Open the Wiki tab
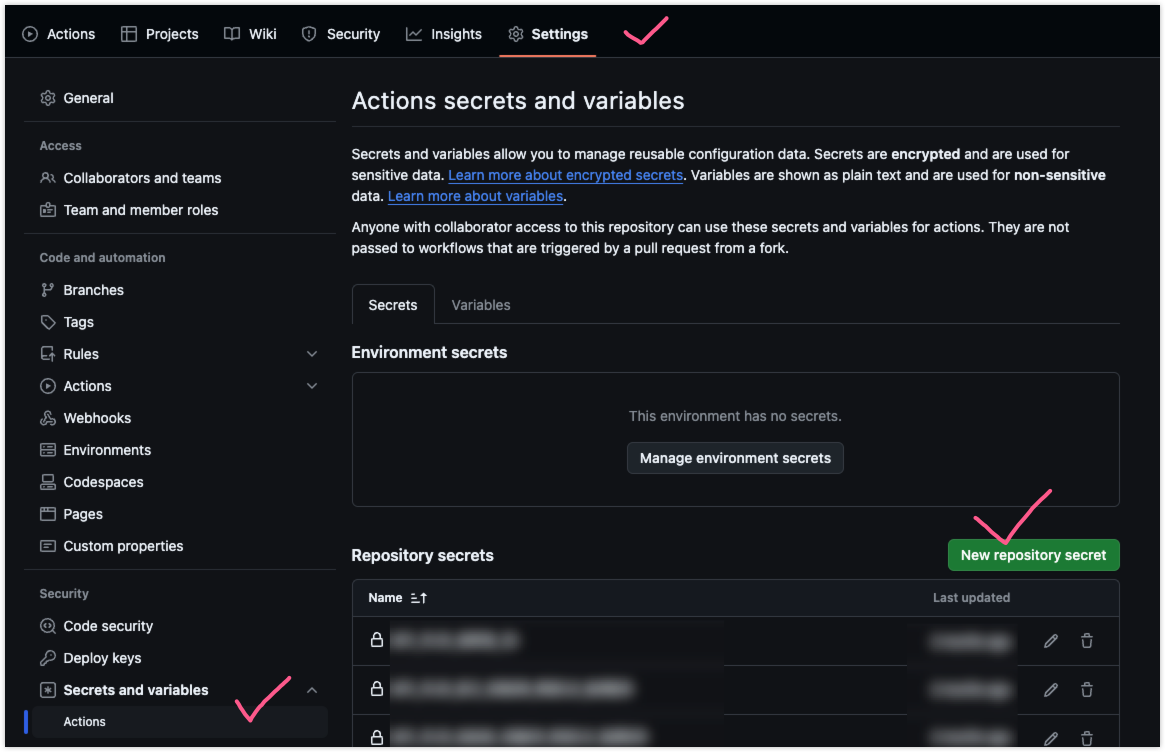This screenshot has height=752, width=1165. click(250, 34)
